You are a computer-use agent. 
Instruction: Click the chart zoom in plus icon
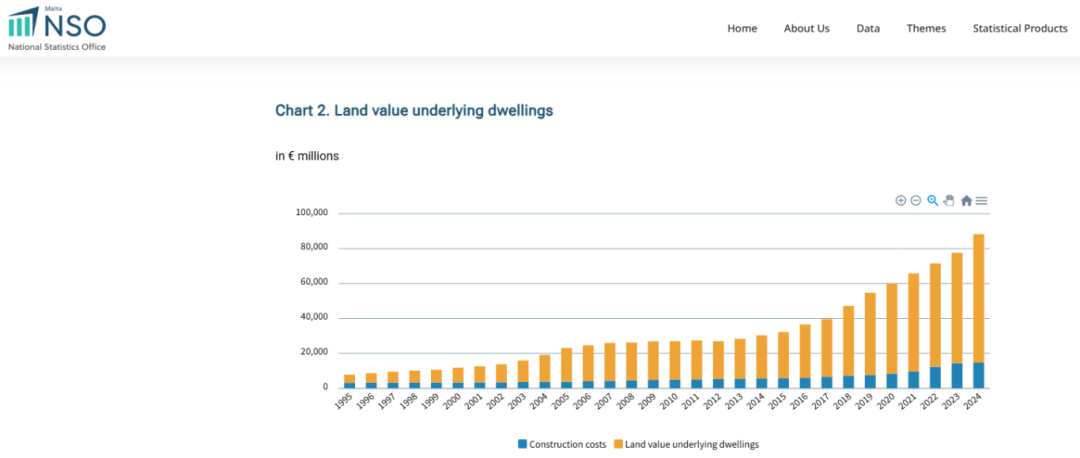(900, 201)
